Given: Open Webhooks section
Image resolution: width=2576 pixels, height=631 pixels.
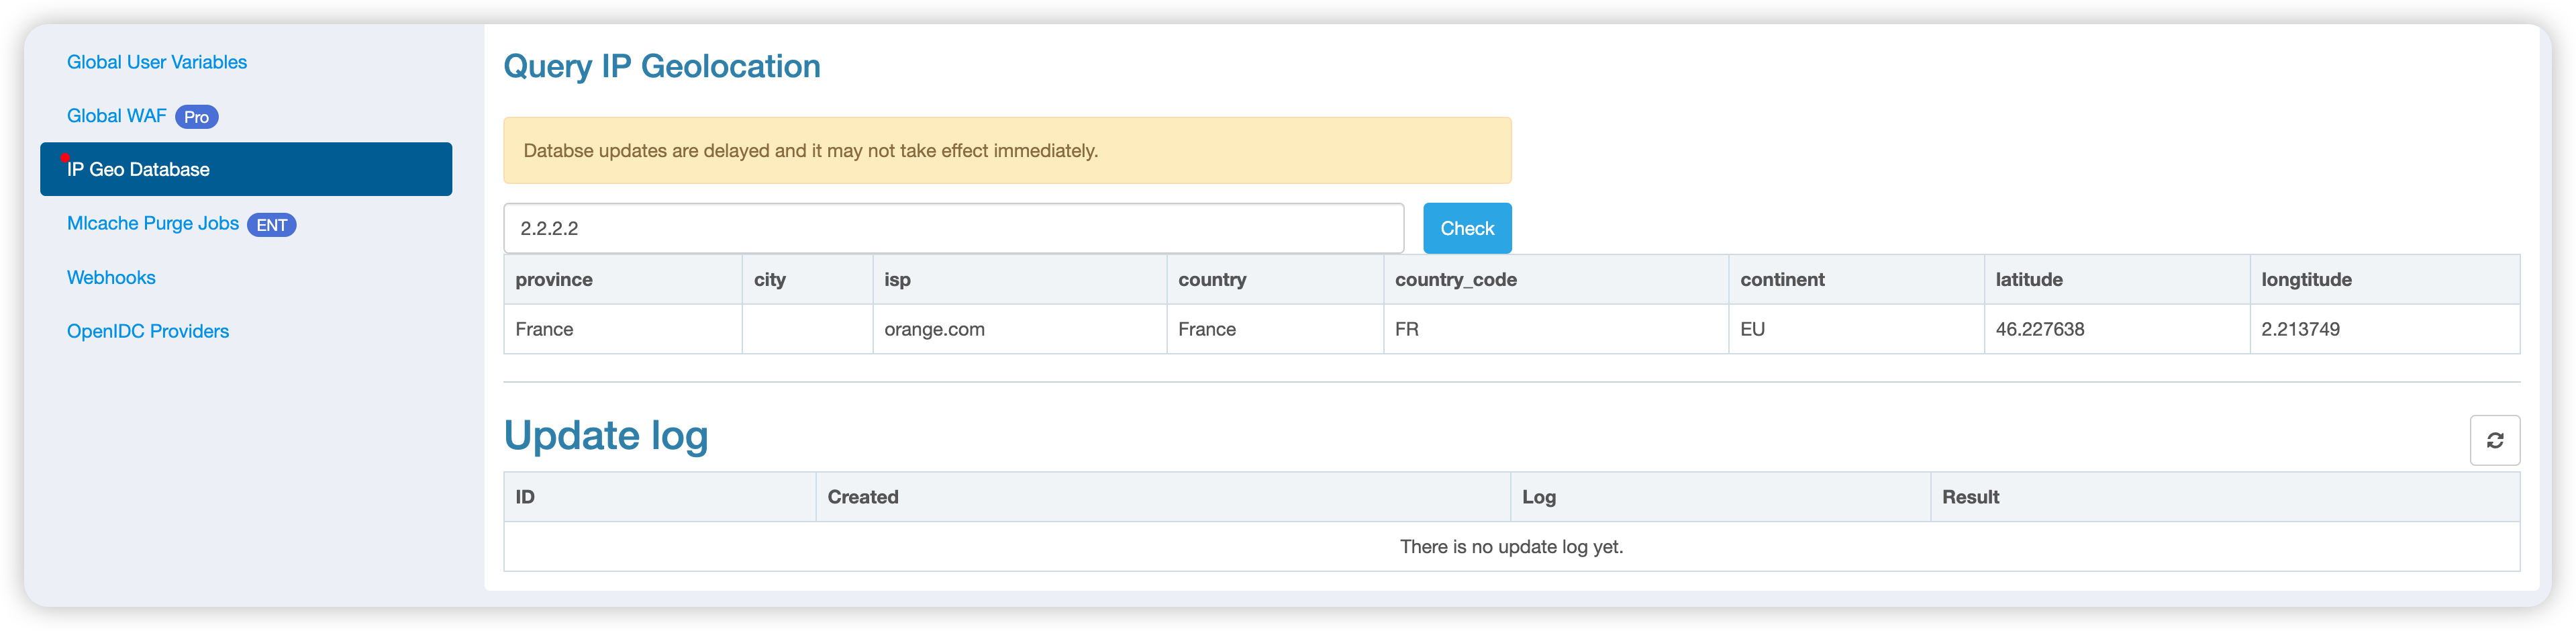Looking at the screenshot, I should [x=111, y=277].
